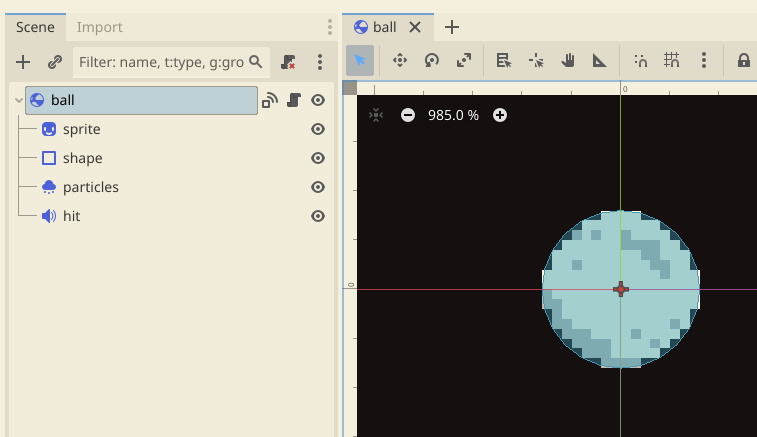The image size is (757, 437).
Task: Open signals icon on ball node
Action: point(270,100)
